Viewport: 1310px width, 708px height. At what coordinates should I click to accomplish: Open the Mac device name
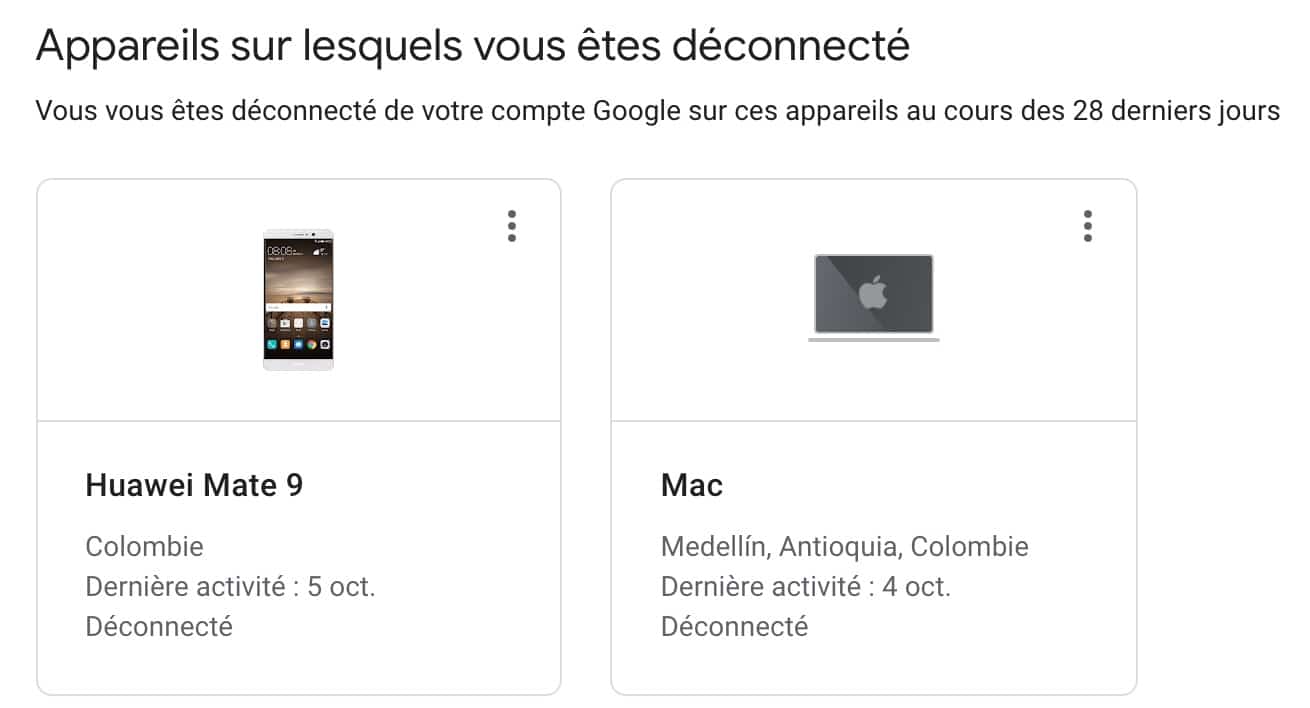tap(692, 486)
